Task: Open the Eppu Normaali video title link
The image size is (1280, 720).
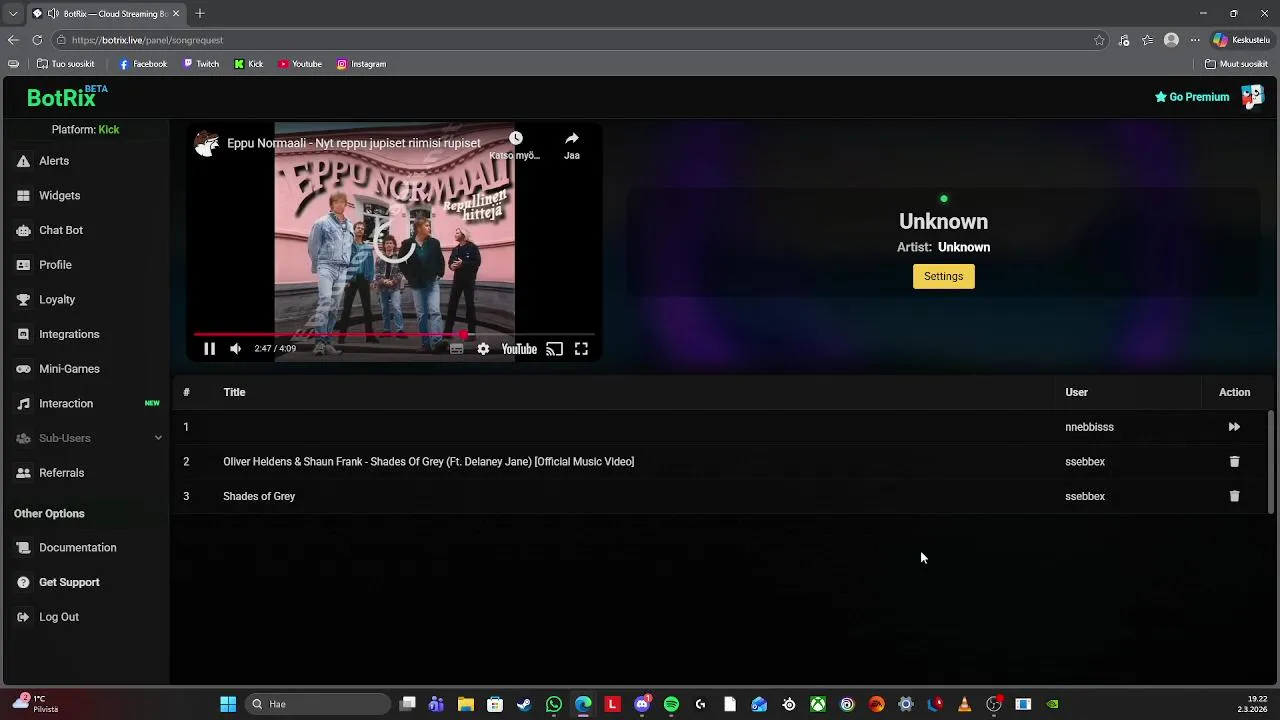Action: (x=354, y=143)
